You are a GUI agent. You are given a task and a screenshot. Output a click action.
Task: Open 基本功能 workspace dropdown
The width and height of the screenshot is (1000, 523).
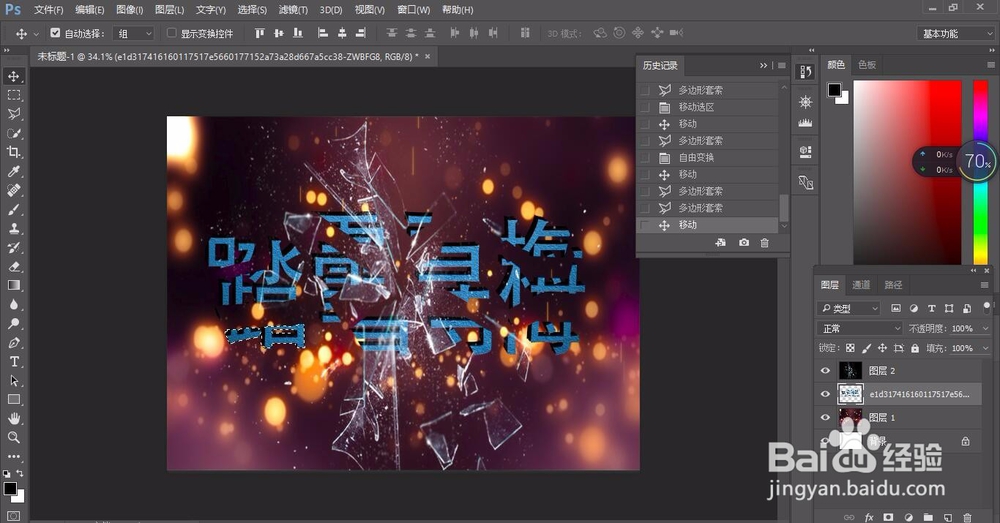(x=955, y=33)
